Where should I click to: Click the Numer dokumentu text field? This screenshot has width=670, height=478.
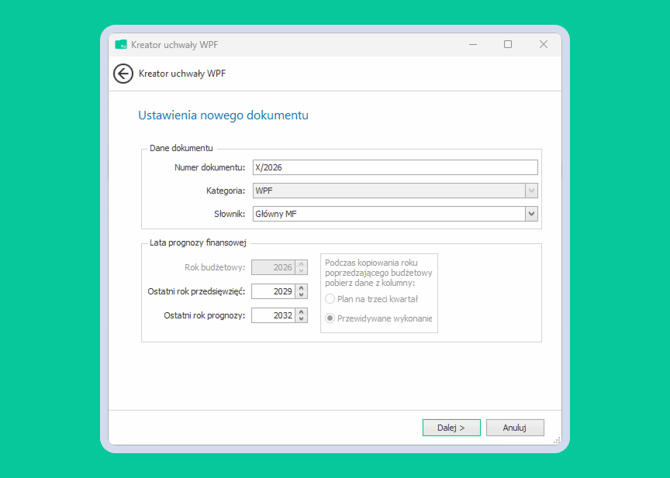tap(394, 168)
